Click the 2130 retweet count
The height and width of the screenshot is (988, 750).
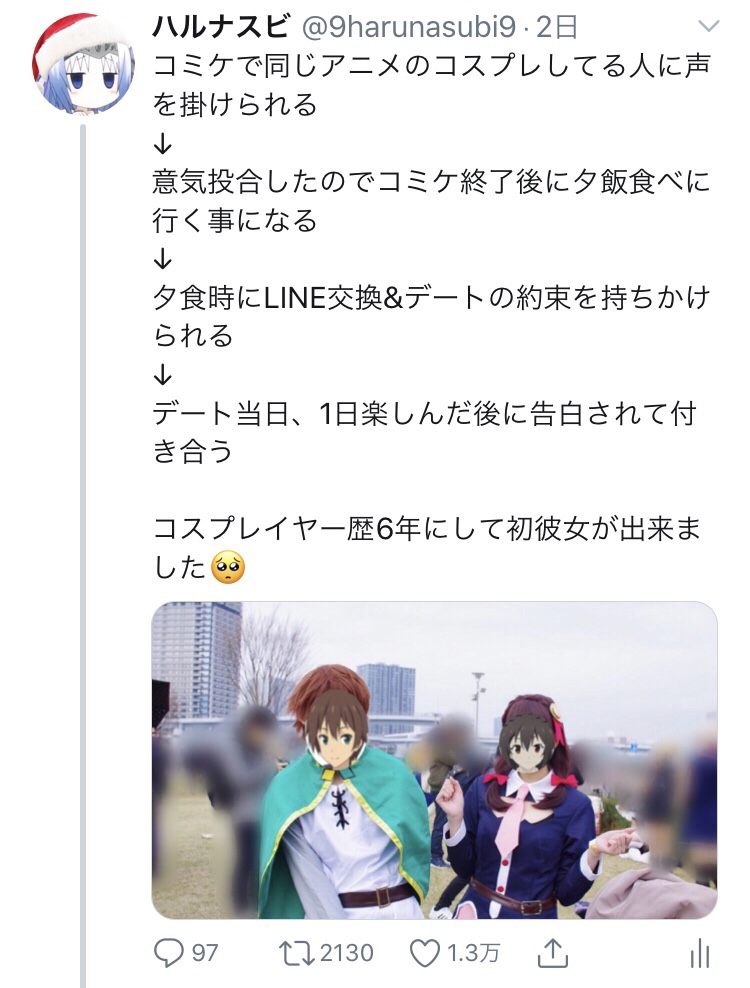(x=347, y=953)
